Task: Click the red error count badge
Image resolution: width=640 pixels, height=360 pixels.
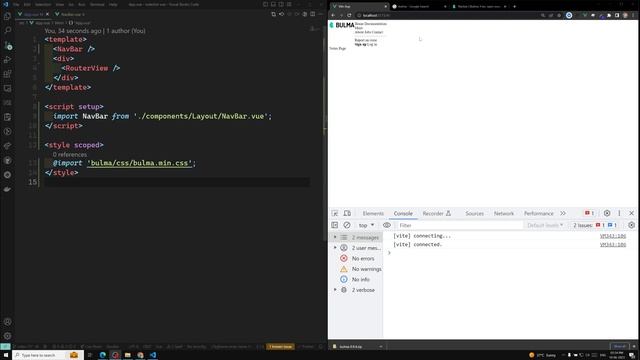Action: click(589, 213)
